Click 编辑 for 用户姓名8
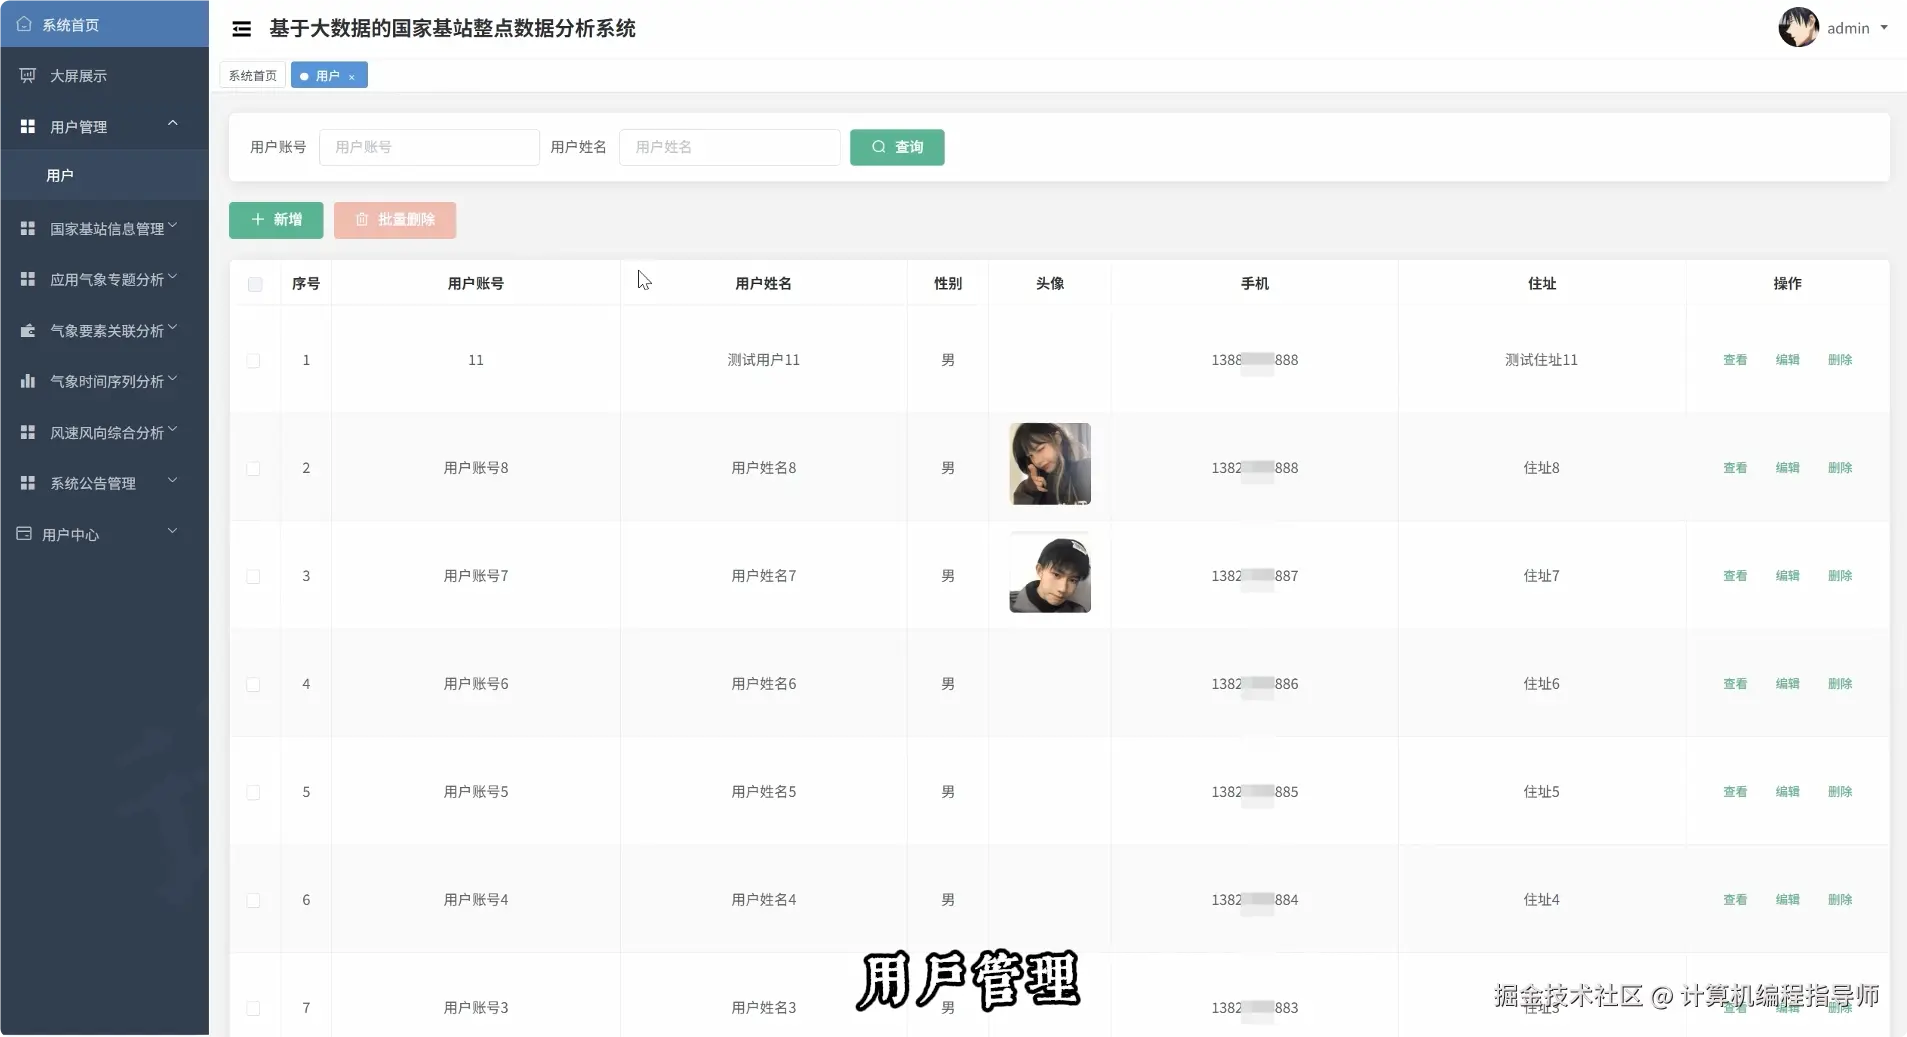This screenshot has width=1907, height=1037. tap(1787, 468)
